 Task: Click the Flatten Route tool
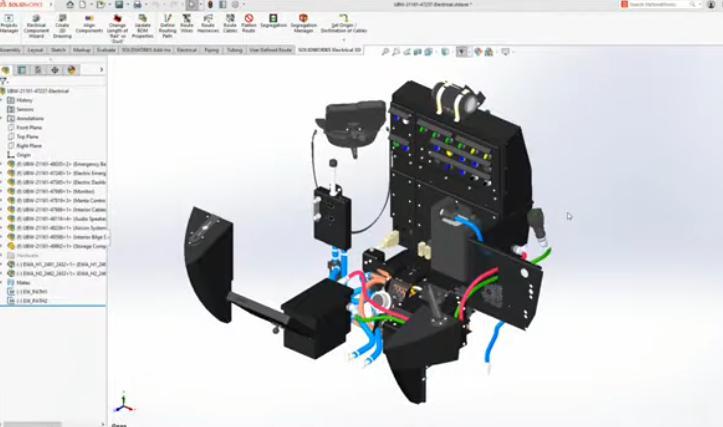click(249, 24)
